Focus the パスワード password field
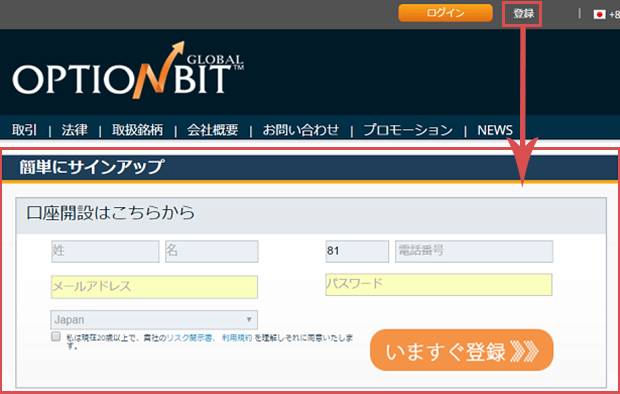The width and height of the screenshot is (620, 394). click(x=439, y=285)
